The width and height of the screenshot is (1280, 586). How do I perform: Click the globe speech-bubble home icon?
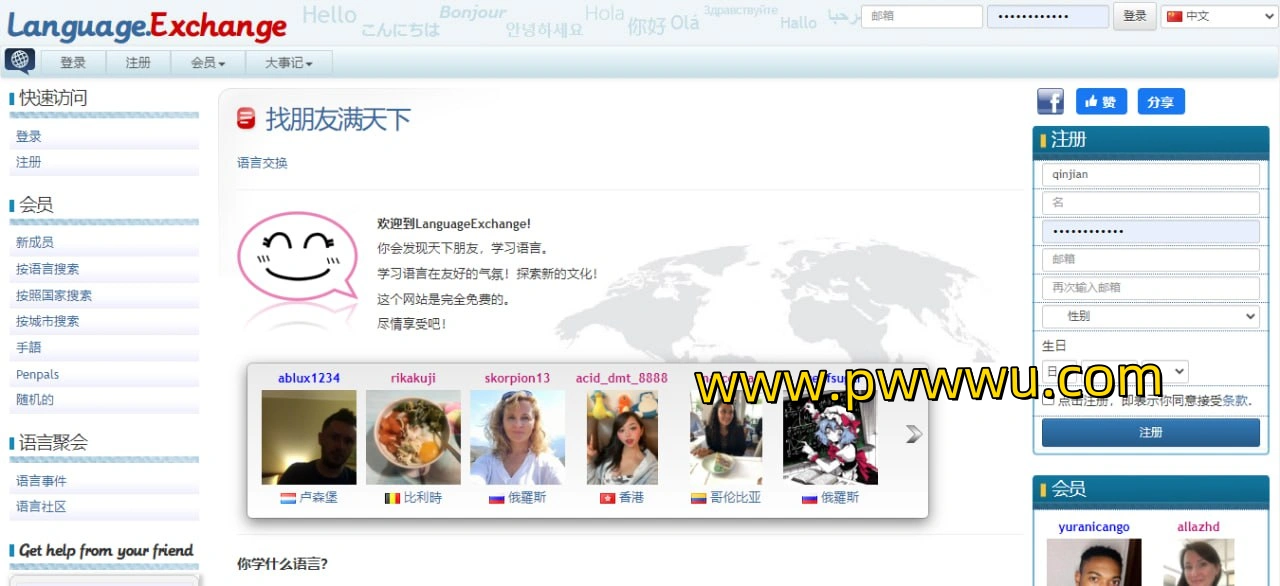click(x=19, y=62)
